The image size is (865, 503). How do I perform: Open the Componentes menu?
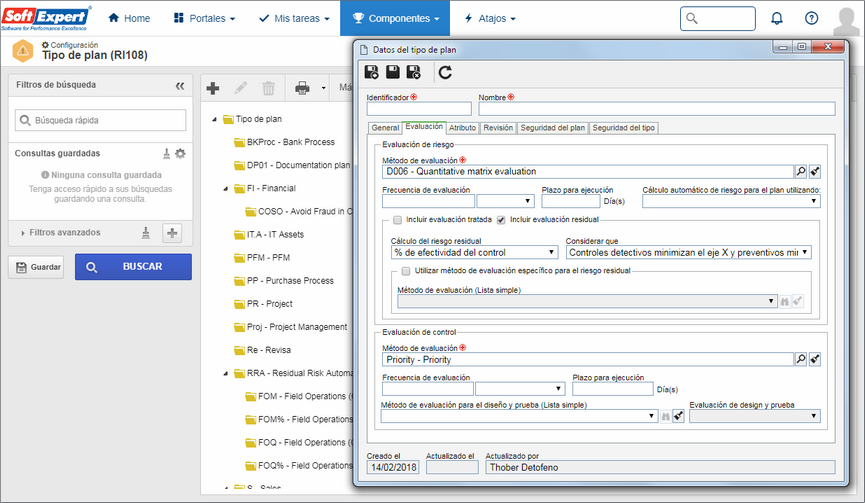tap(395, 18)
